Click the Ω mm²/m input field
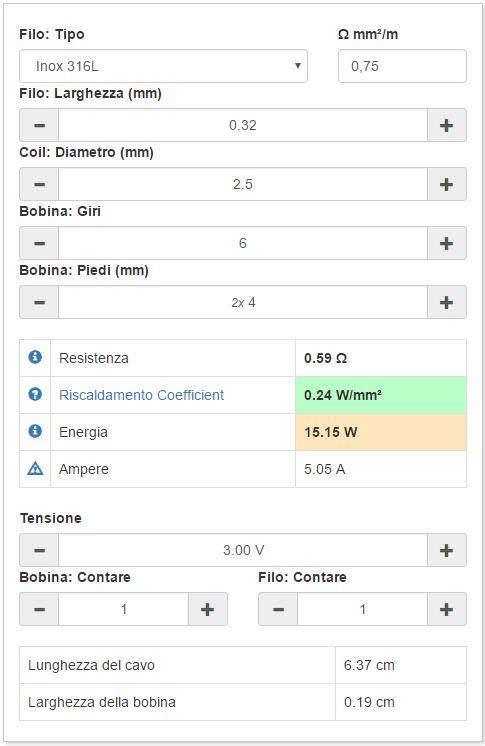Screen dimensions: 485x746 [402, 66]
